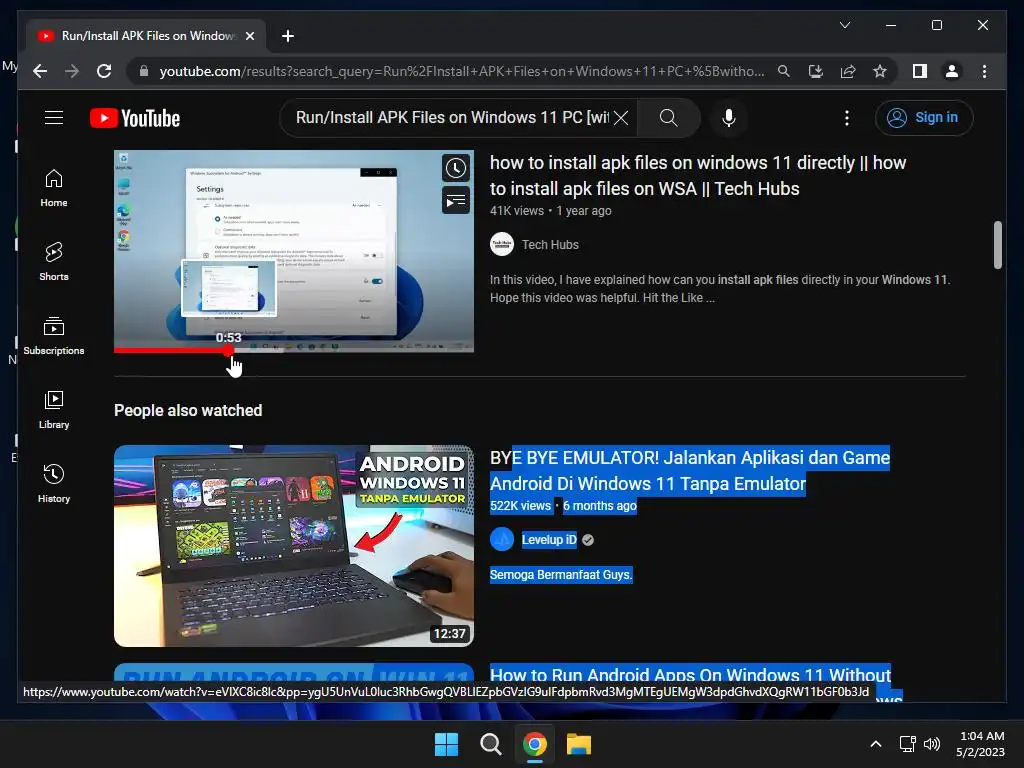Click the 'In this video, I have explained' description
1024x768 pixels.
pyautogui.click(x=720, y=289)
